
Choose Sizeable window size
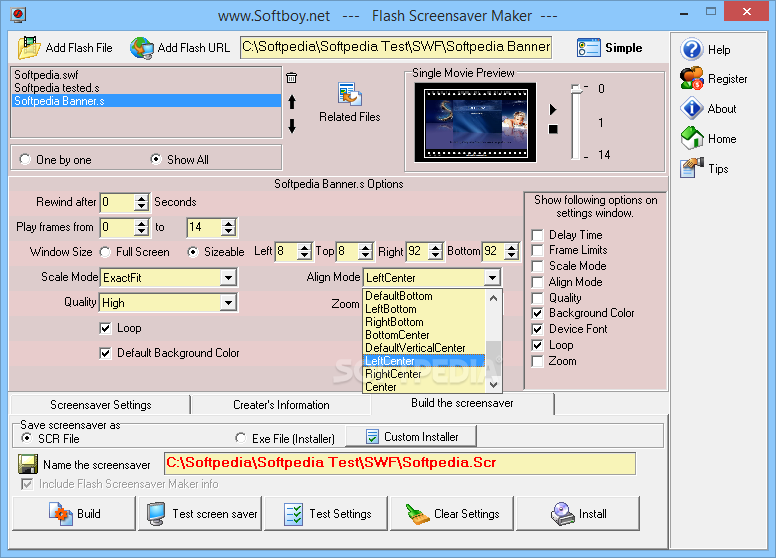pos(193,252)
